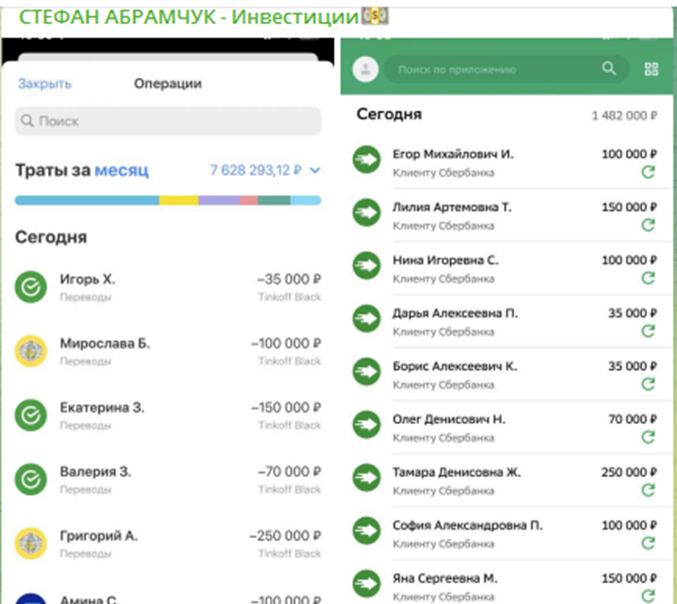This screenshot has height=604, width=677.
Task: Repeat the transfer to Борис Алексеевич К.
Action: (648, 384)
